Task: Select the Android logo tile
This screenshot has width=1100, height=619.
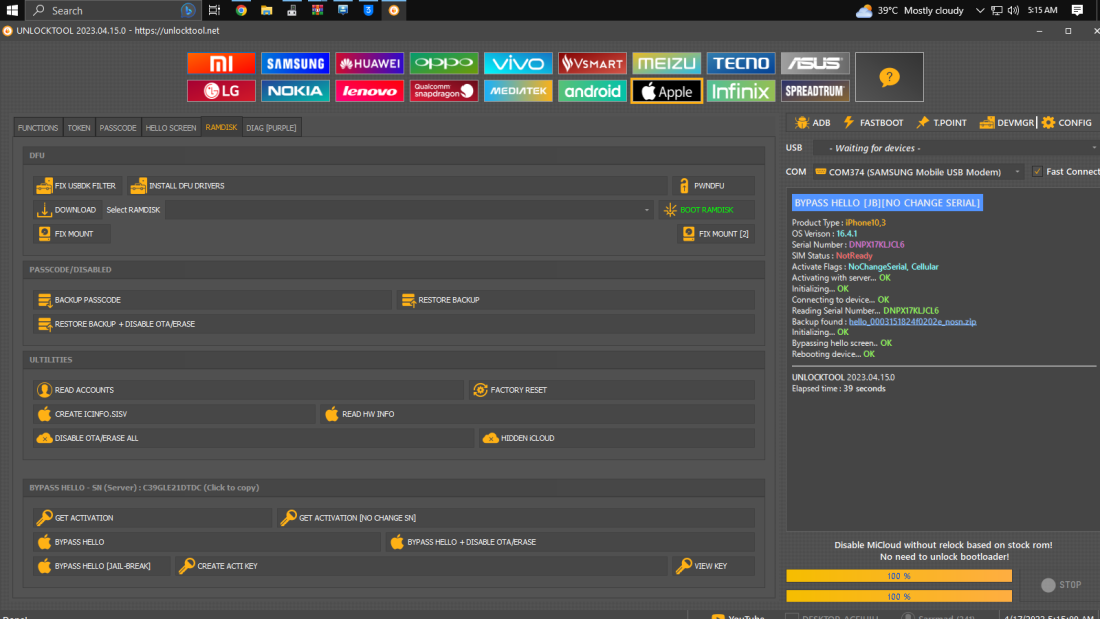Action: pyautogui.click(x=592, y=91)
